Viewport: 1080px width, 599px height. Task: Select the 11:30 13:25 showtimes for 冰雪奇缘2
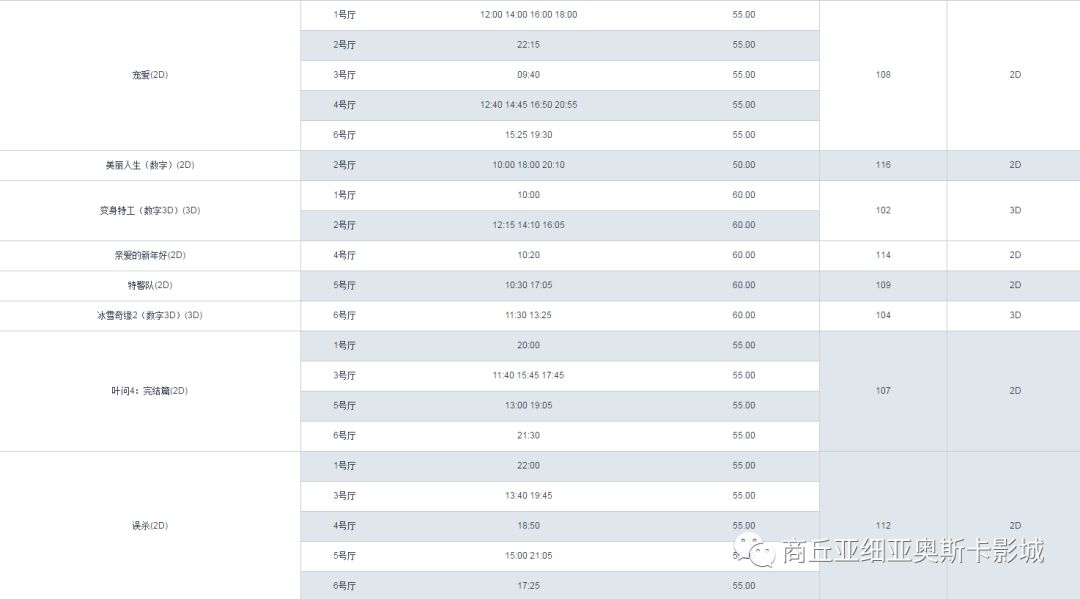pyautogui.click(x=527, y=315)
